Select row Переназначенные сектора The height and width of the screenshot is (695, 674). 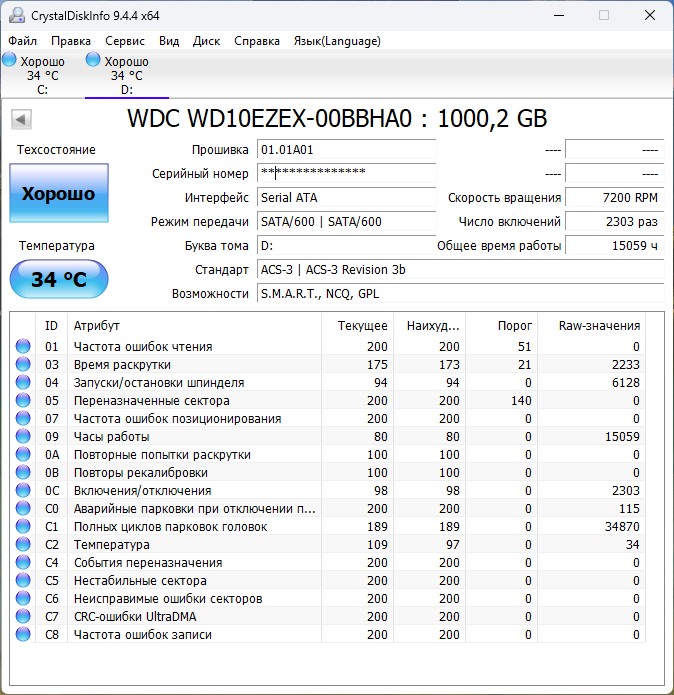[328, 400]
